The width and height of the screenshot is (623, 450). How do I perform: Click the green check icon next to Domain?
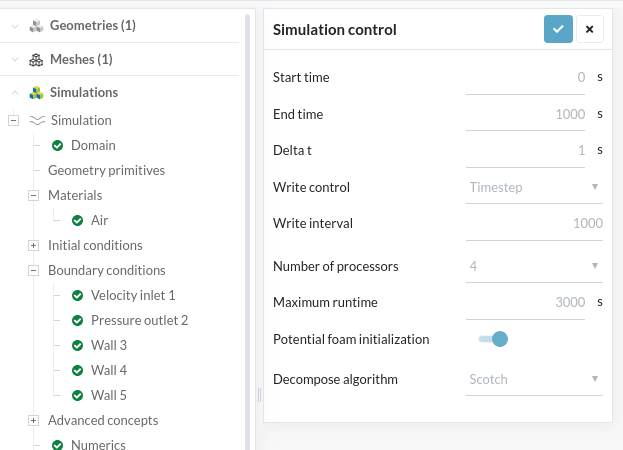[x=57, y=145]
